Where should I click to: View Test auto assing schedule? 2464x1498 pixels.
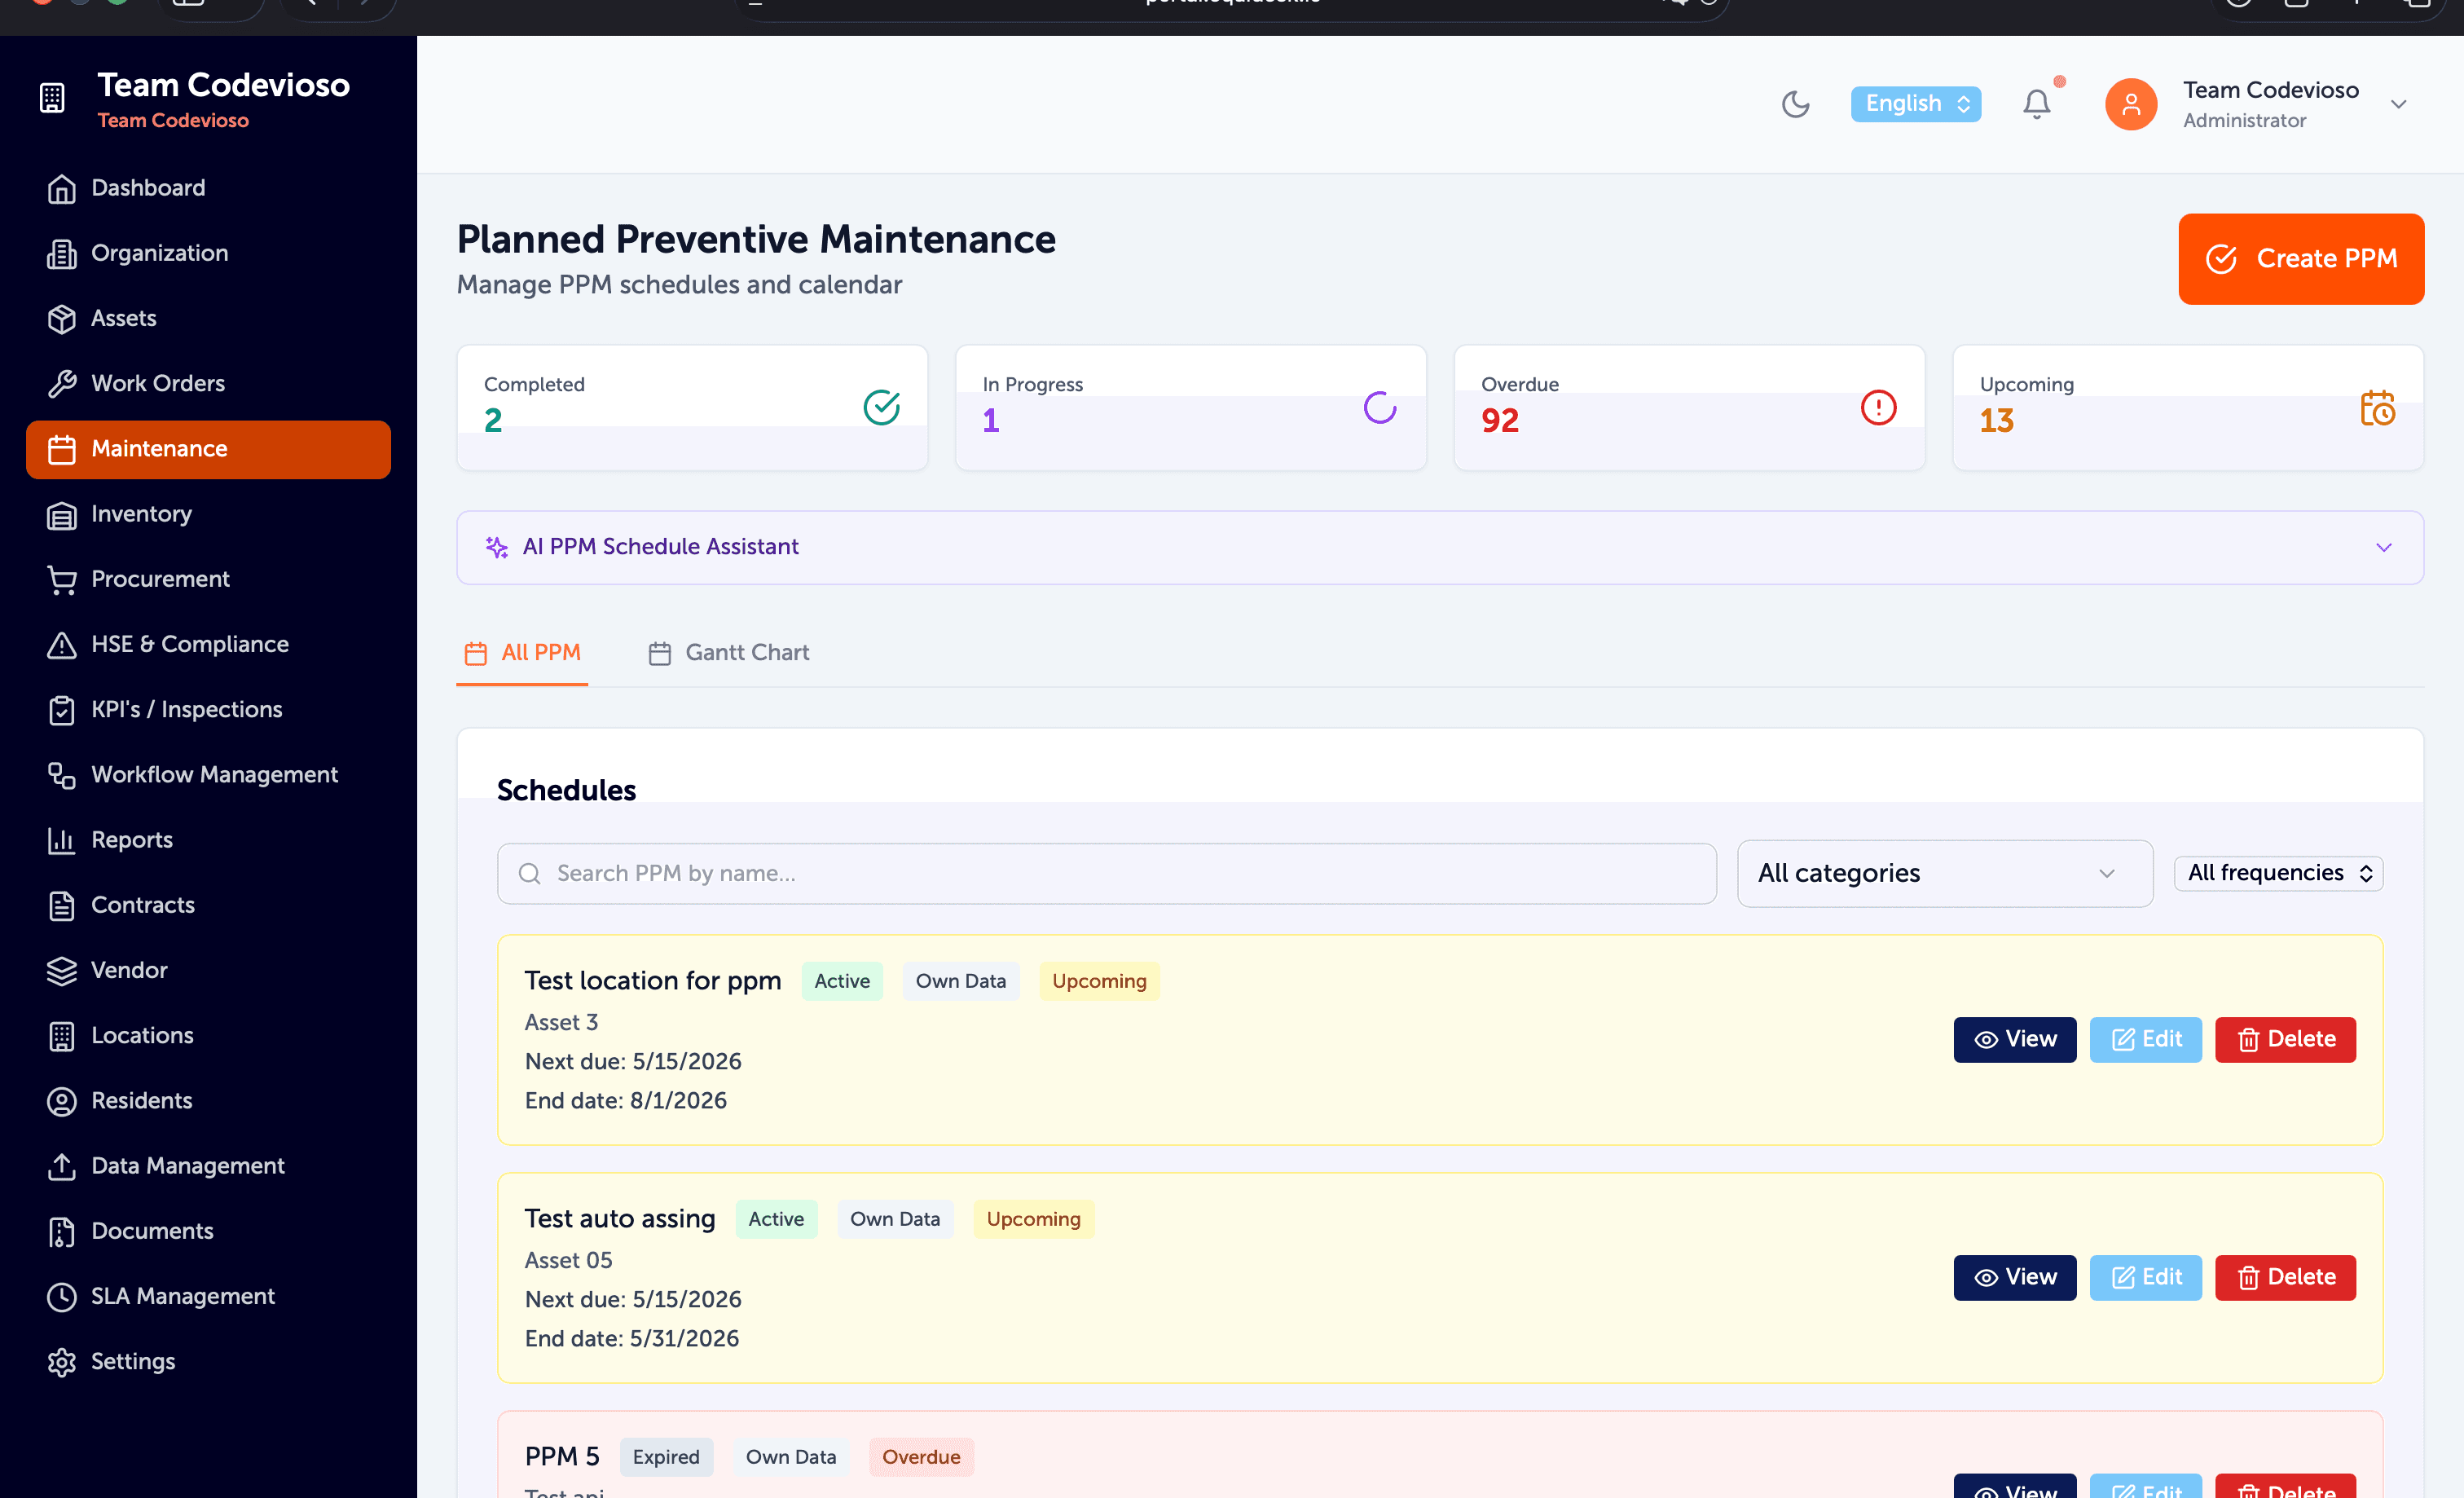(2014, 1278)
